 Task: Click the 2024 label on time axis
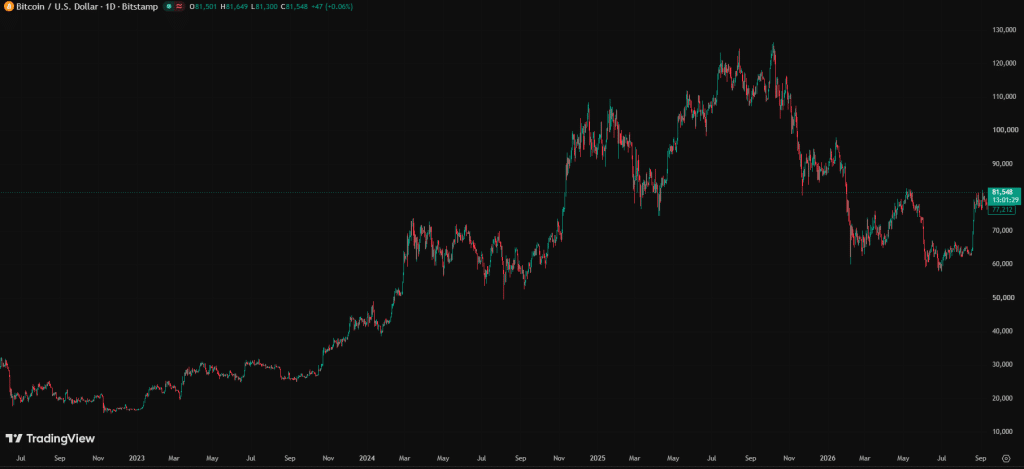366,459
